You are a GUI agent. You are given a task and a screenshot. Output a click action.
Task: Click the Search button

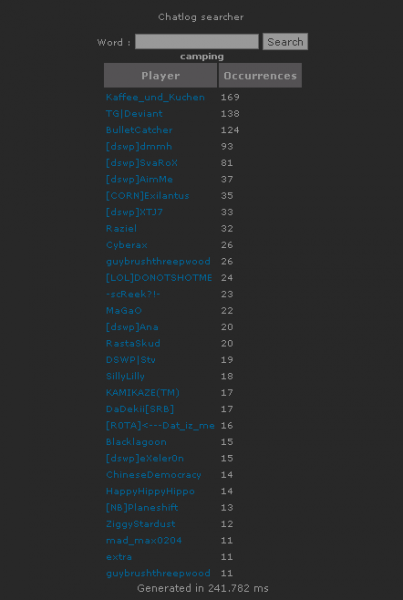point(285,41)
